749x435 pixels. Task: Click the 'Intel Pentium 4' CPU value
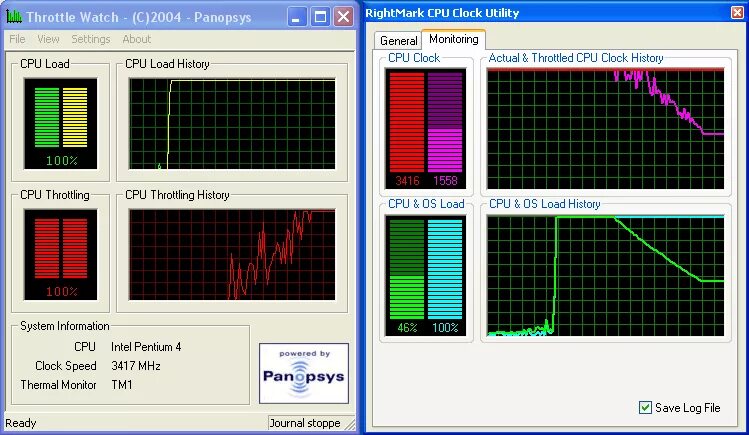pyautogui.click(x=146, y=347)
